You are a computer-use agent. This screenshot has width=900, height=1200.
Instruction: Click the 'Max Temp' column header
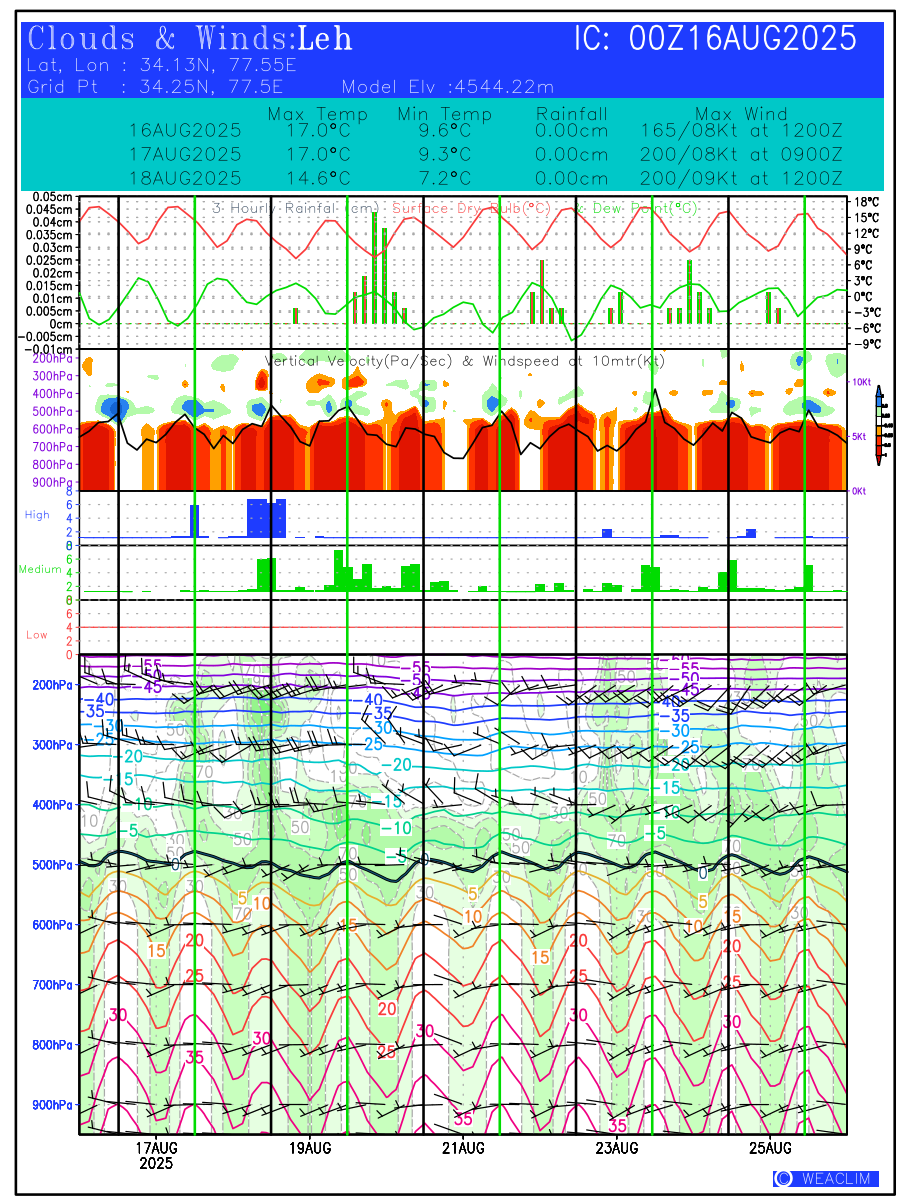click(318, 114)
